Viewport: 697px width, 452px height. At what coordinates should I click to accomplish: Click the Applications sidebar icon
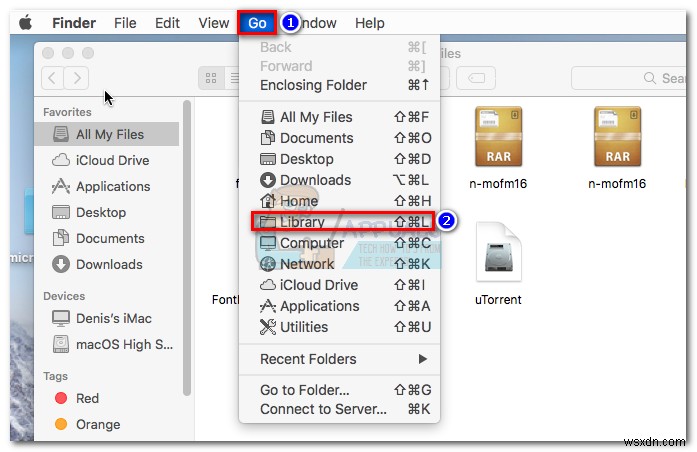(x=61, y=186)
